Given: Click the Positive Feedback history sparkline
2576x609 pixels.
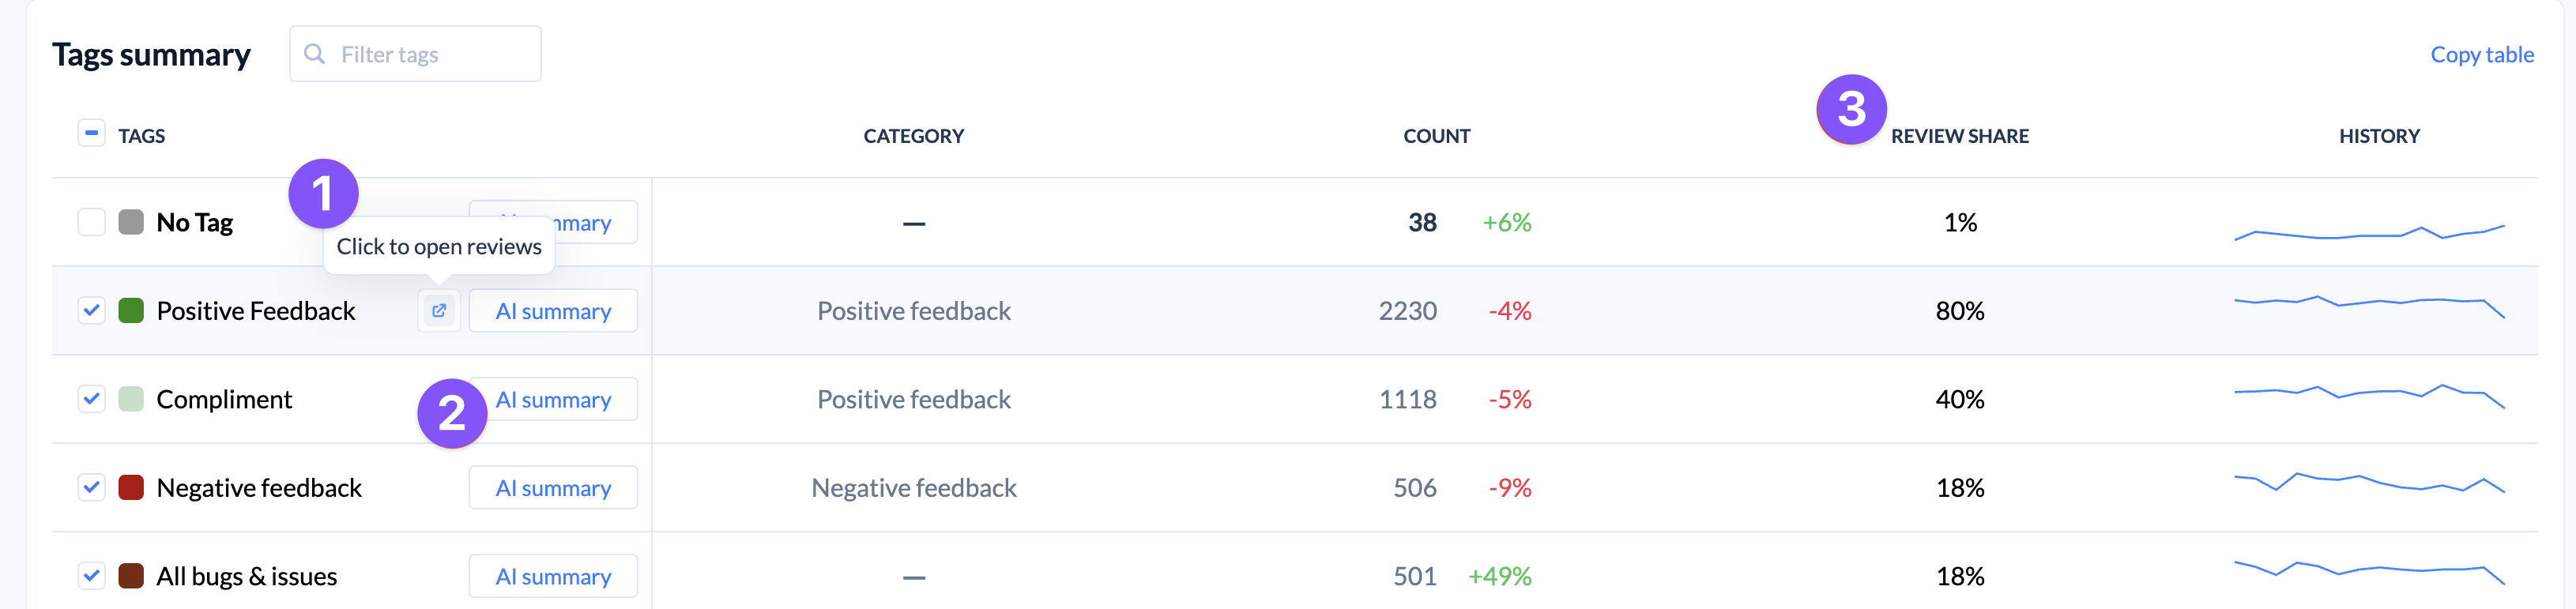Looking at the screenshot, I should click(2368, 305).
